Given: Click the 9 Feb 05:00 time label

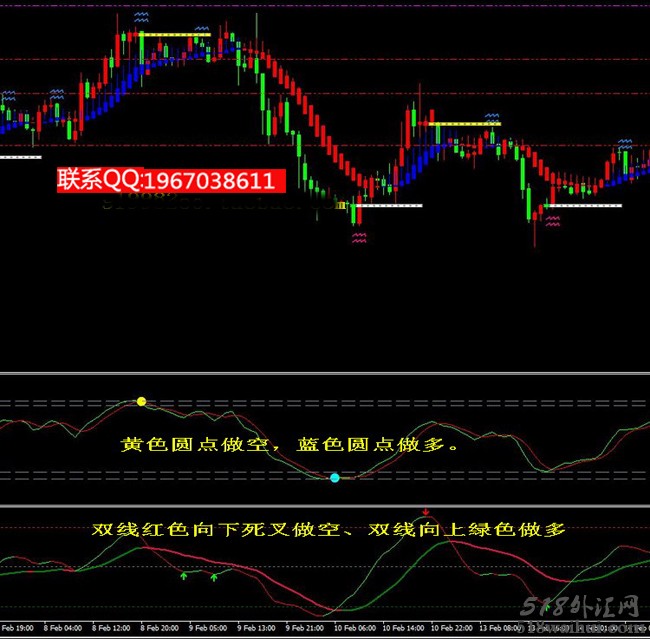Looking at the screenshot, I should [208, 628].
